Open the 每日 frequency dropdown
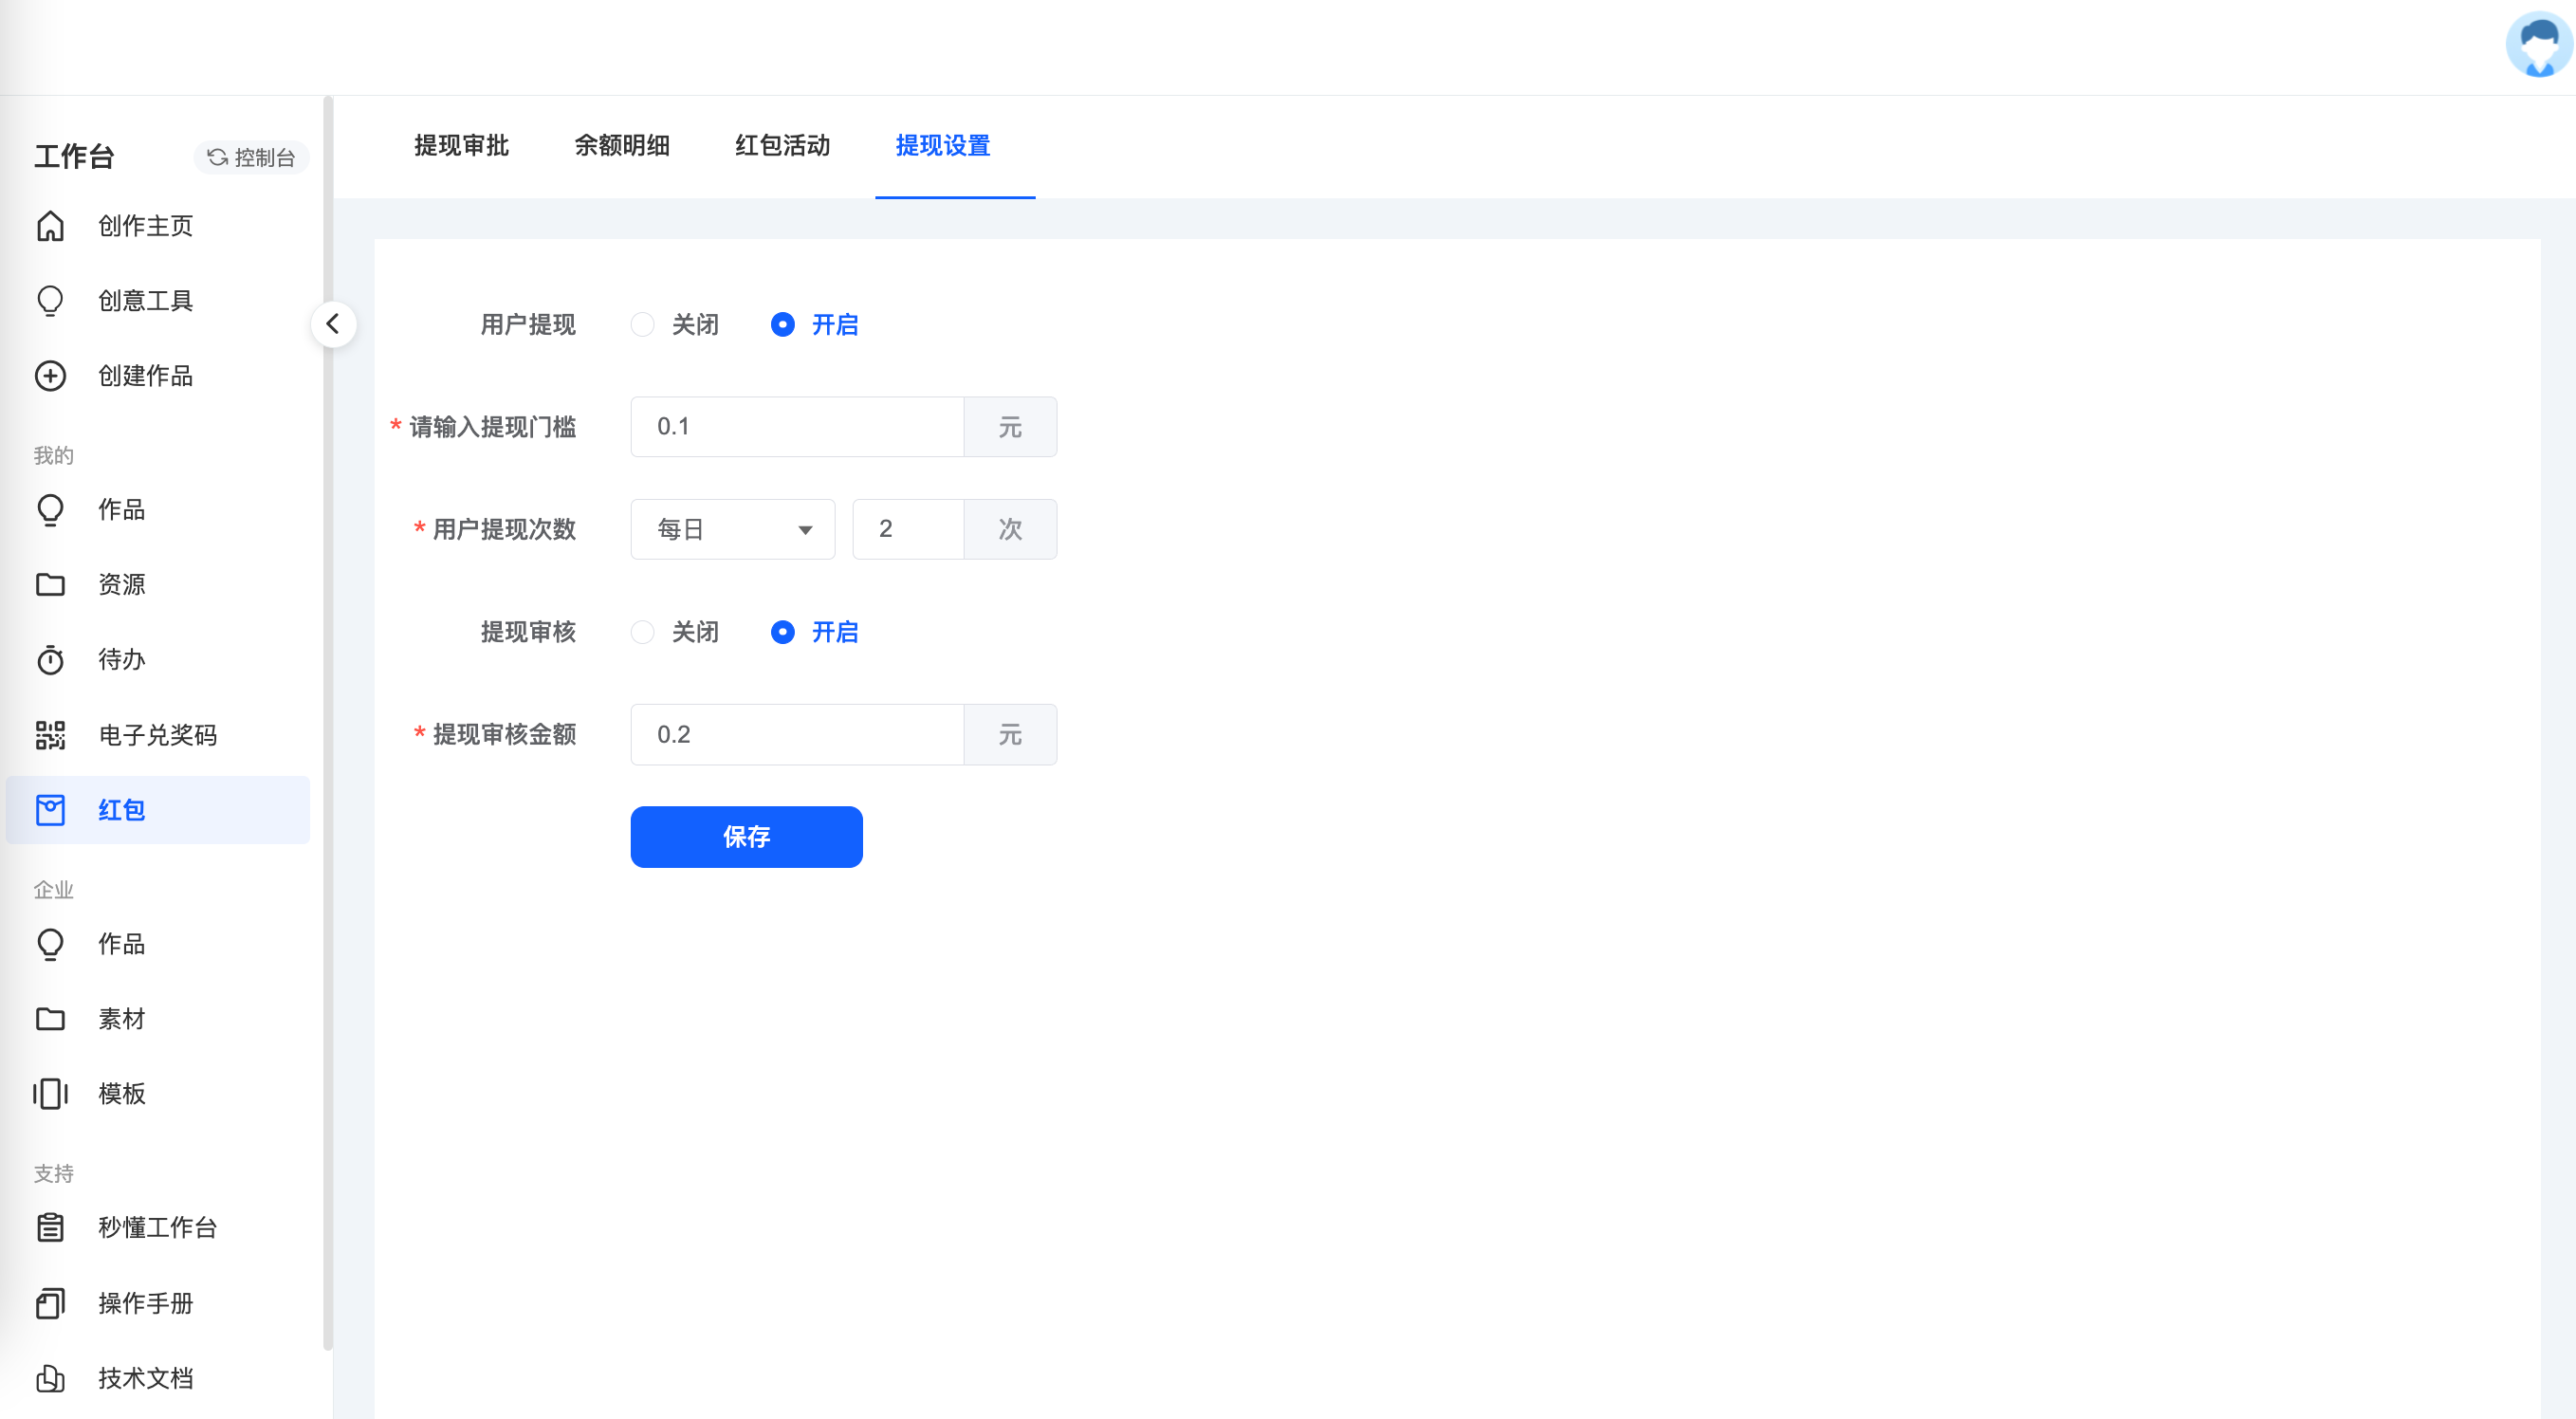 tap(733, 529)
